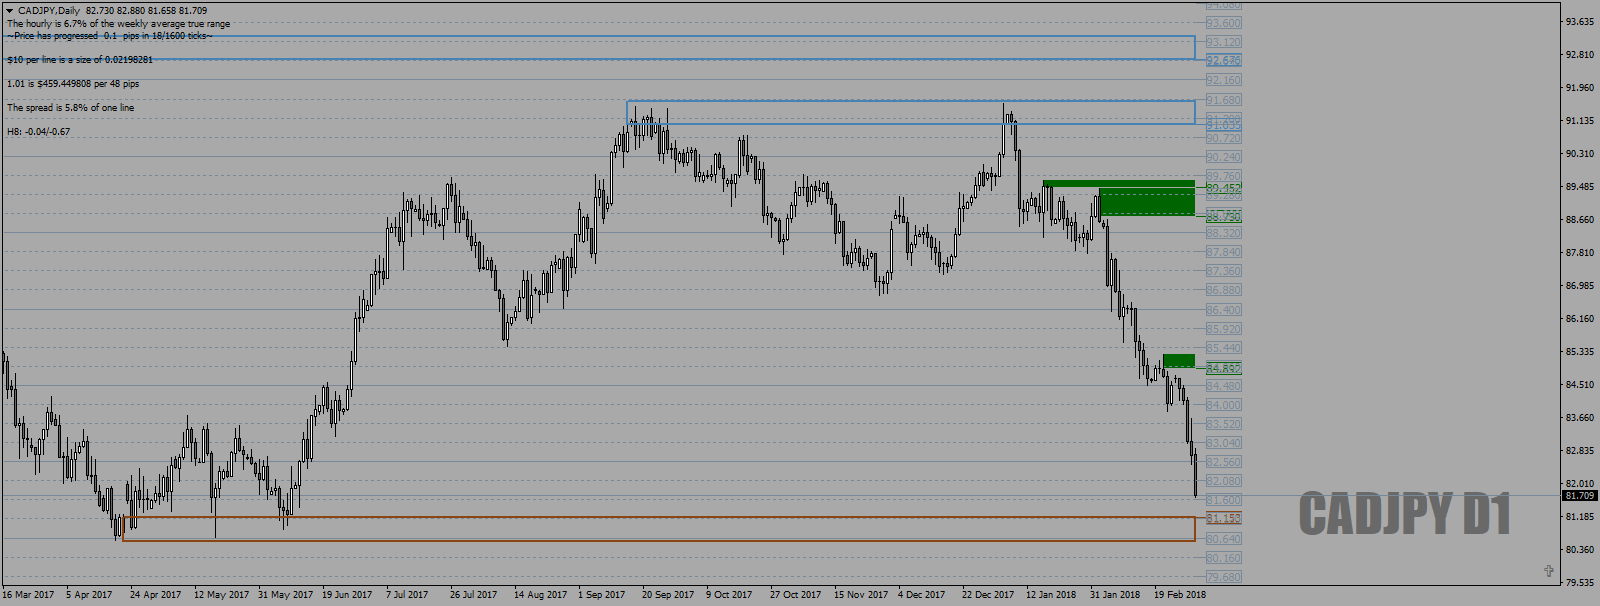1600x606 pixels.
Task: Select the small green rectangle zone near 84.892
Action: tap(1179, 361)
